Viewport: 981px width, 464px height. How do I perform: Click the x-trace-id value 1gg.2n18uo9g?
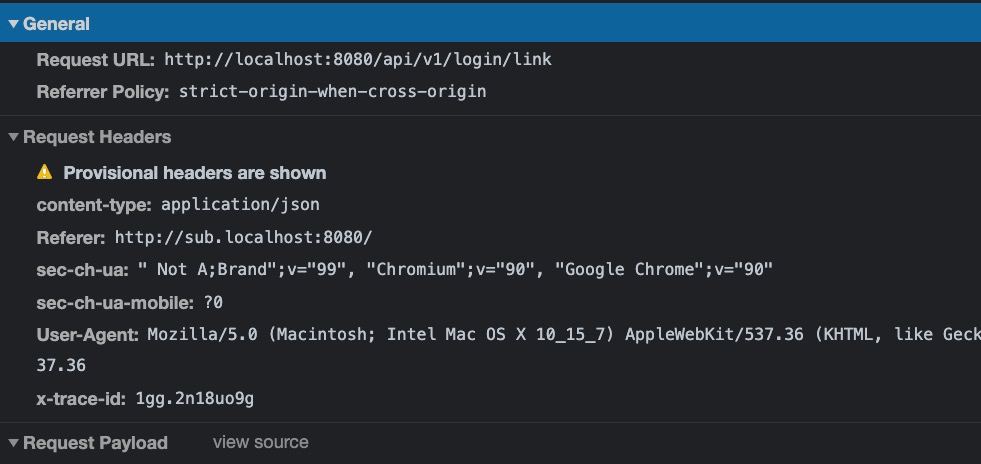pos(194,399)
